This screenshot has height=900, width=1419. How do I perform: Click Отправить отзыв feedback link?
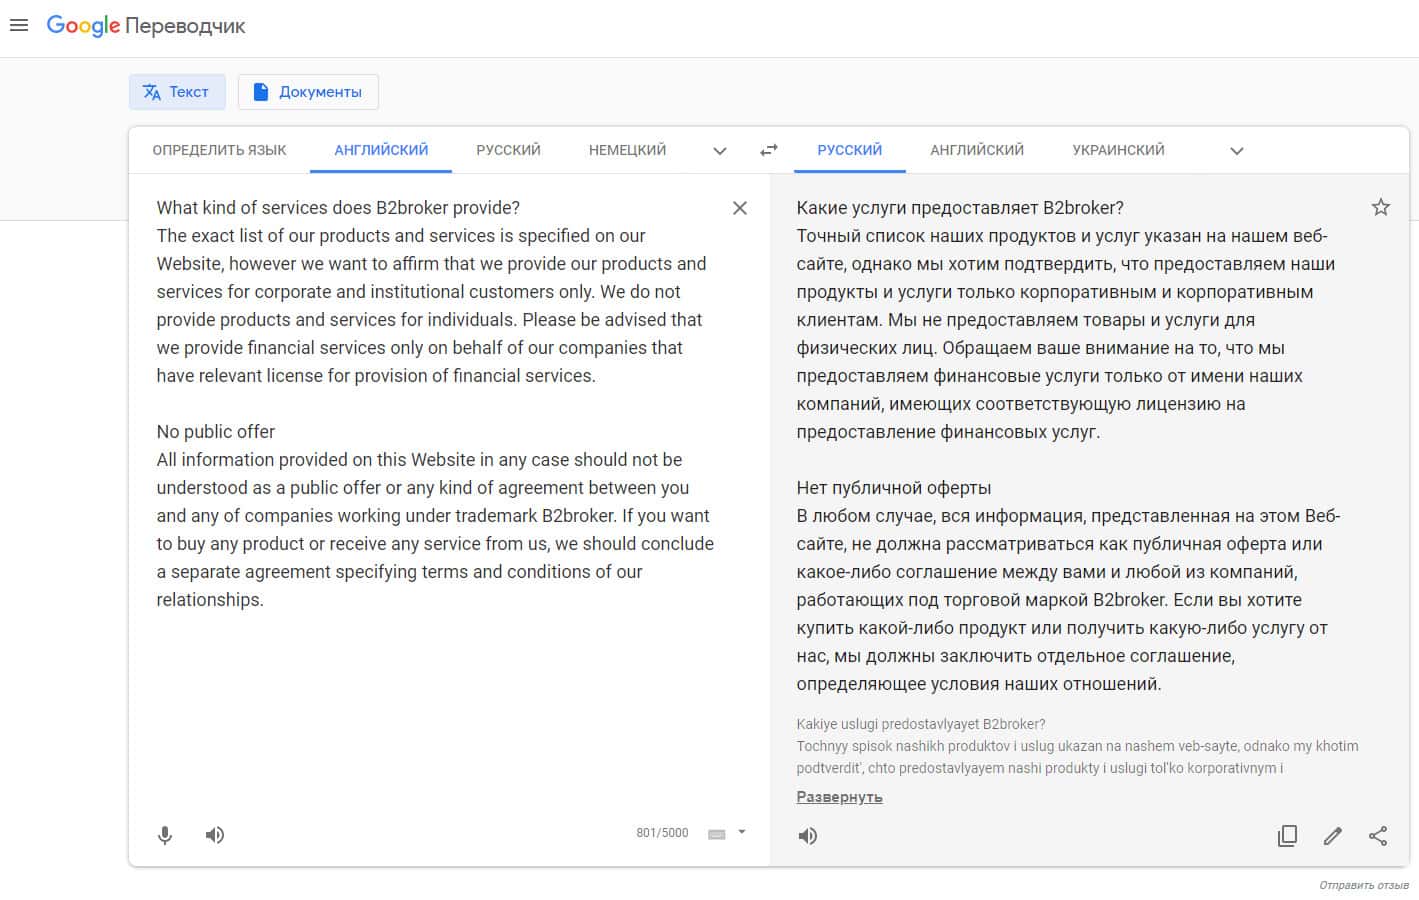click(1363, 886)
